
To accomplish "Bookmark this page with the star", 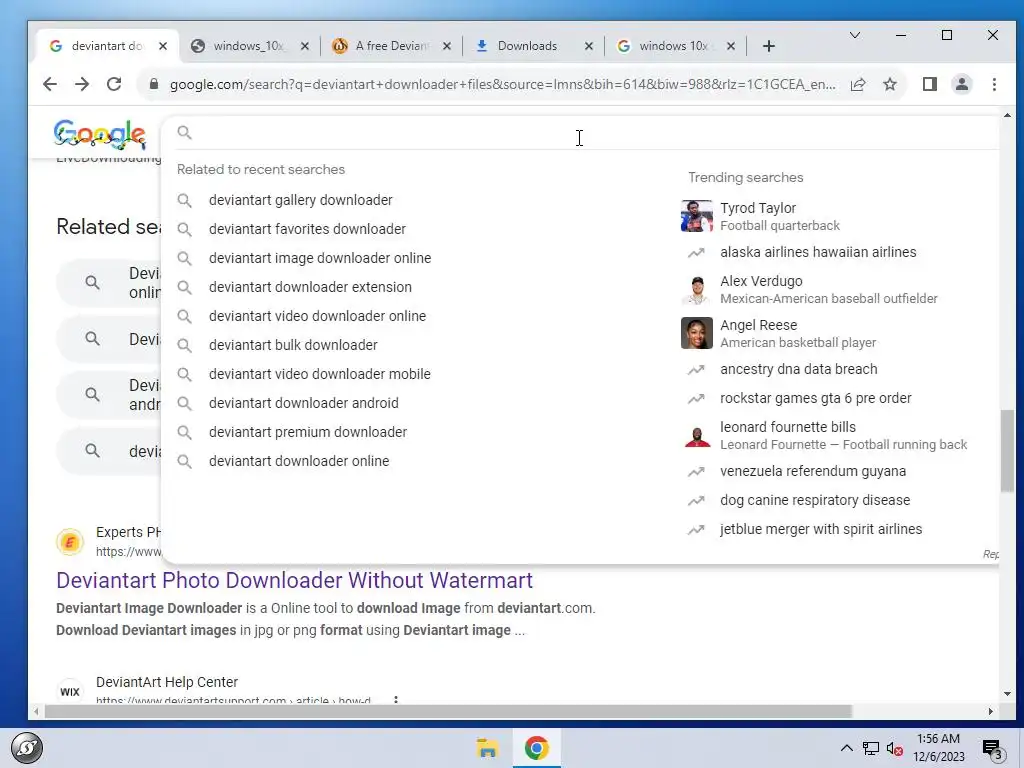I will [x=889, y=84].
